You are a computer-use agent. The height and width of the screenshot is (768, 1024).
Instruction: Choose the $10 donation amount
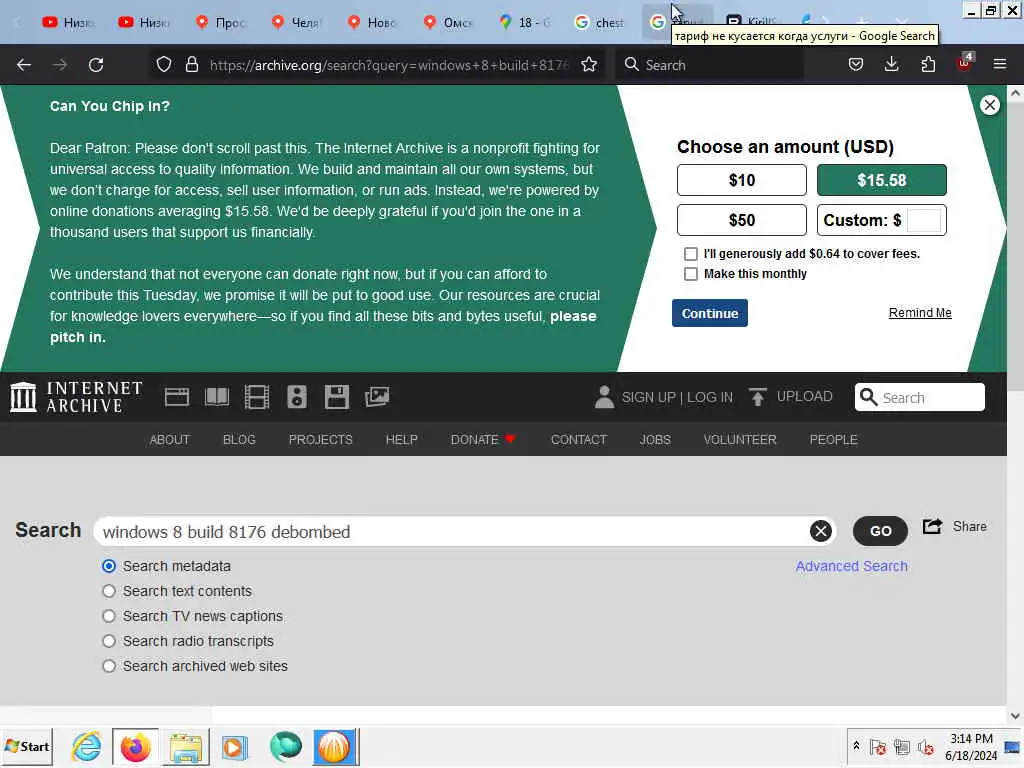(742, 180)
